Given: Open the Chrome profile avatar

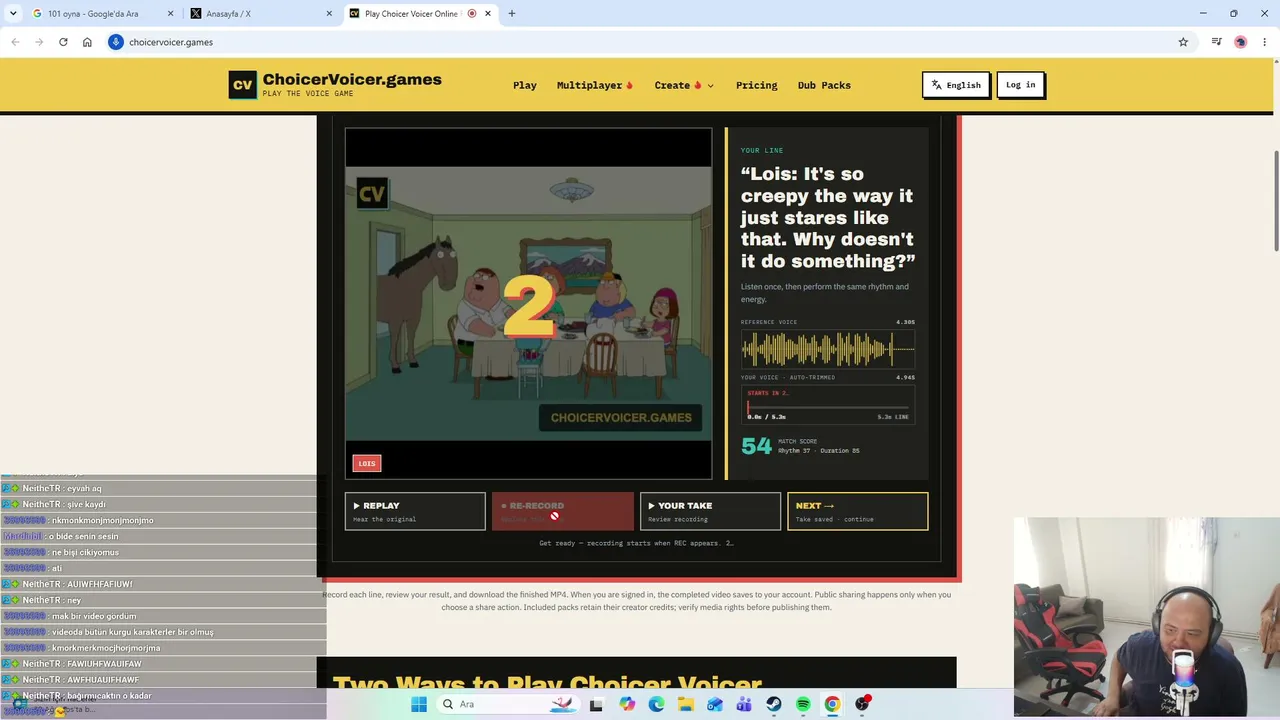Looking at the screenshot, I should click(1241, 42).
